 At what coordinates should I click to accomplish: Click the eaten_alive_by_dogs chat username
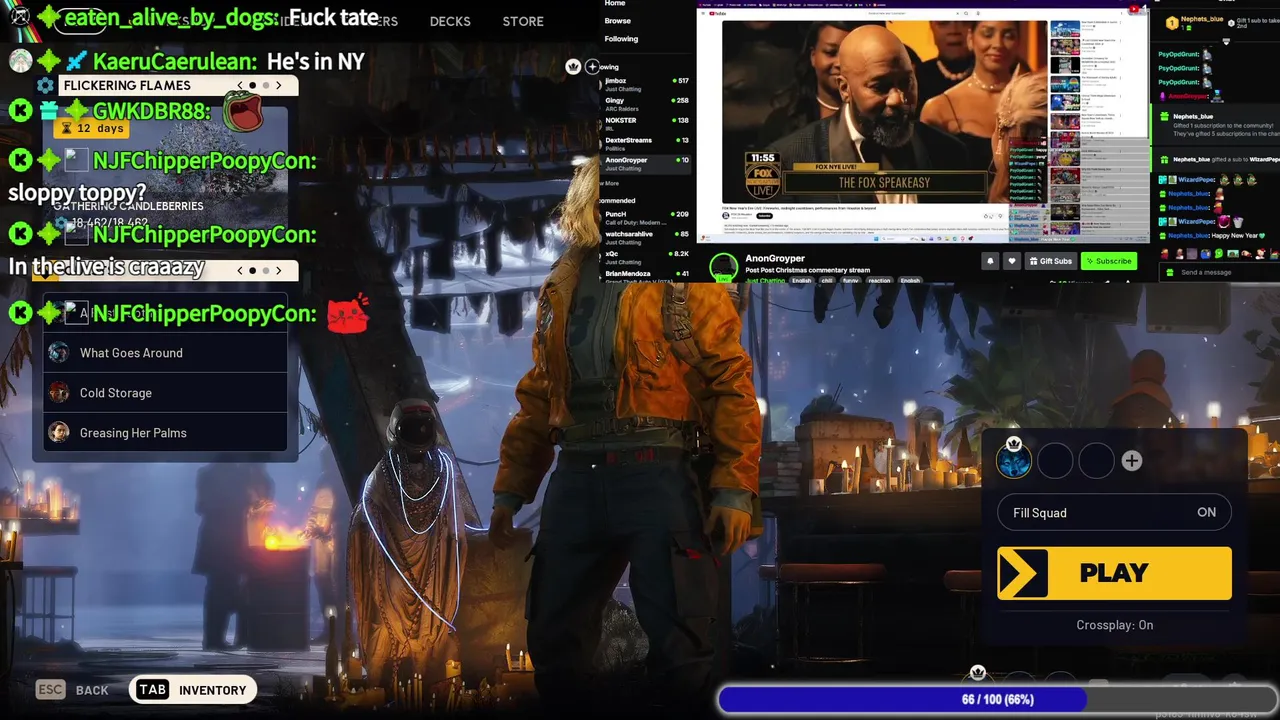171,17
